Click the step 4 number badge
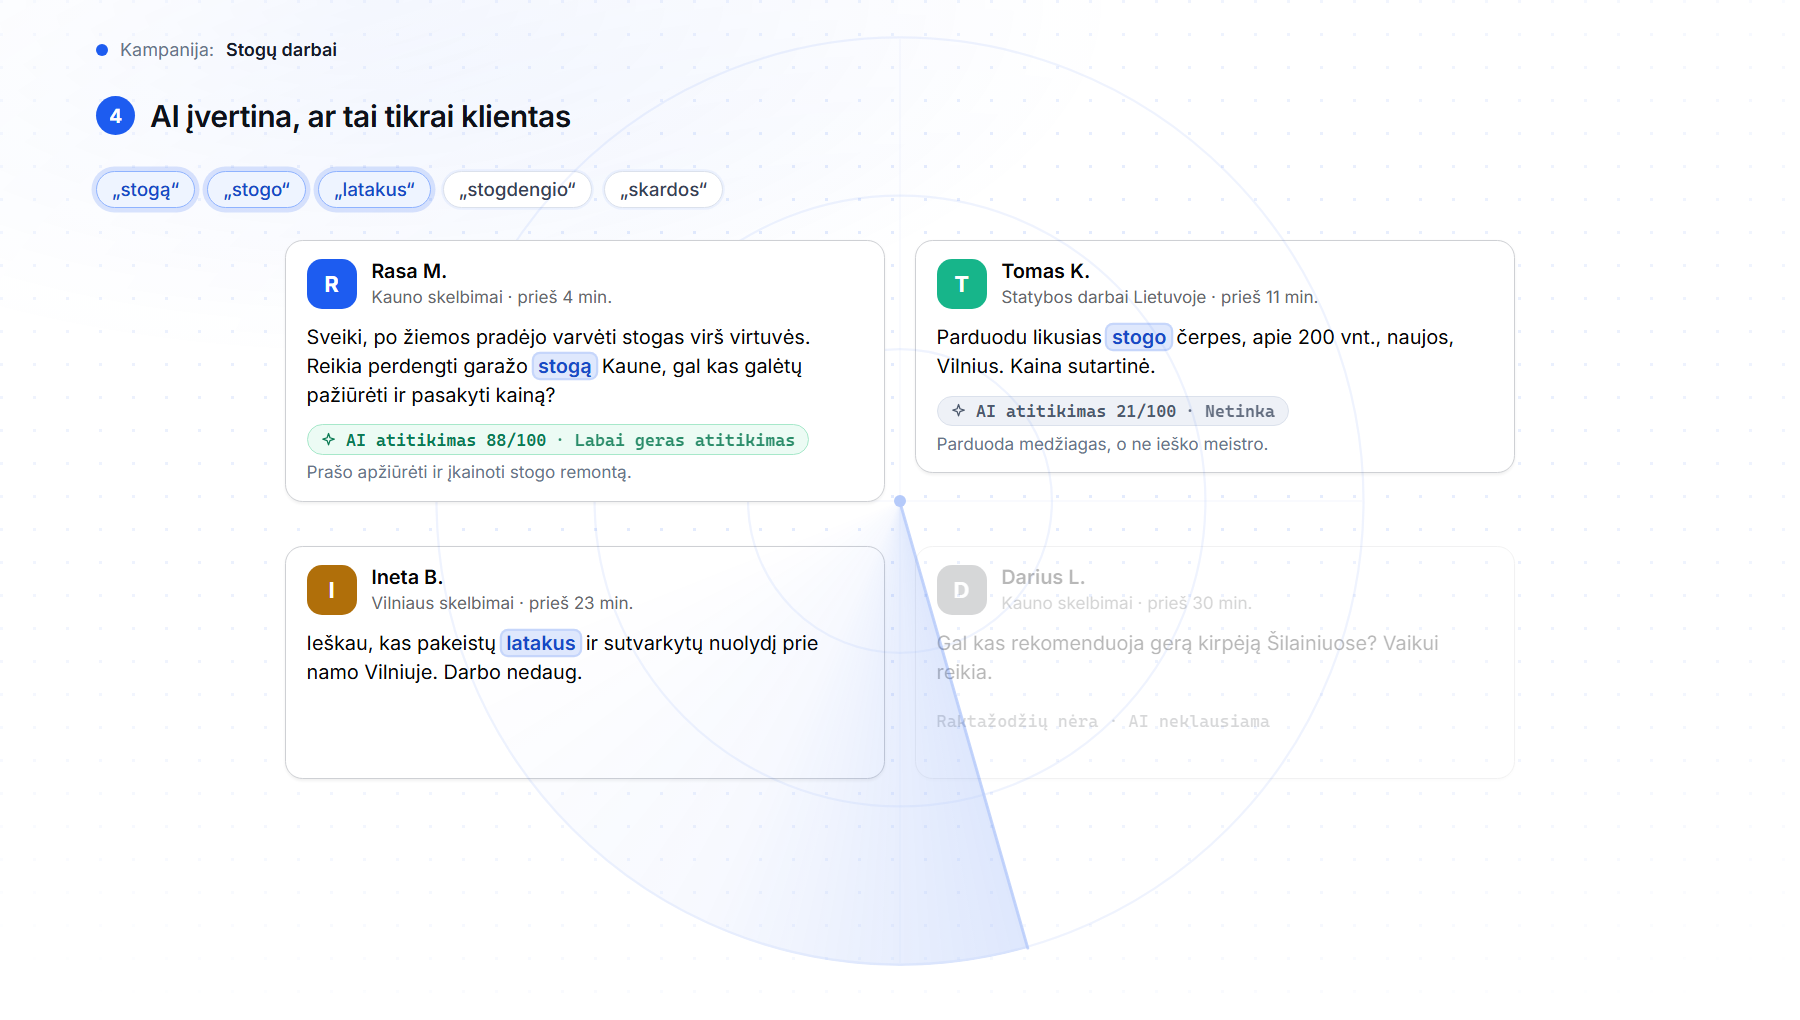The image size is (1800, 1020). (x=116, y=116)
